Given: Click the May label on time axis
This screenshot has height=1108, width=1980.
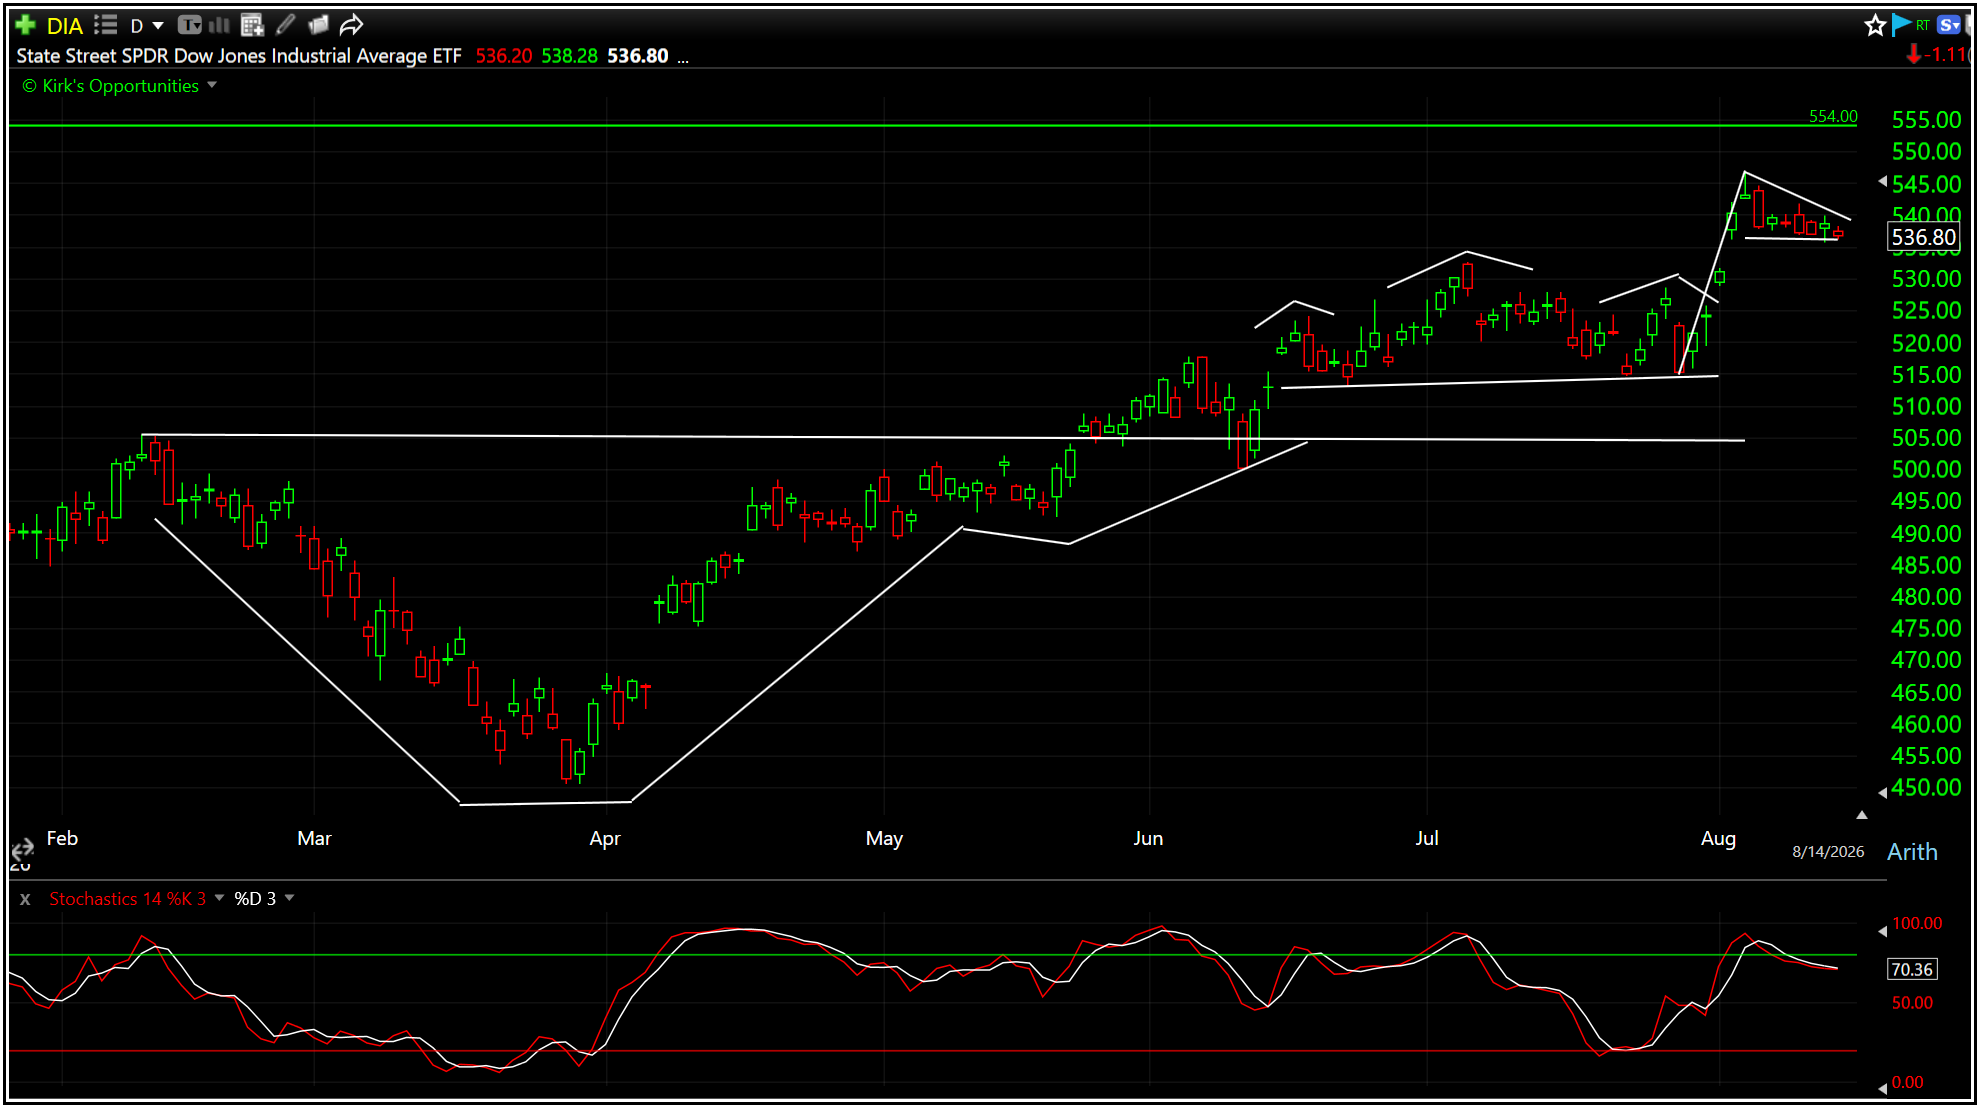Looking at the screenshot, I should click(884, 838).
